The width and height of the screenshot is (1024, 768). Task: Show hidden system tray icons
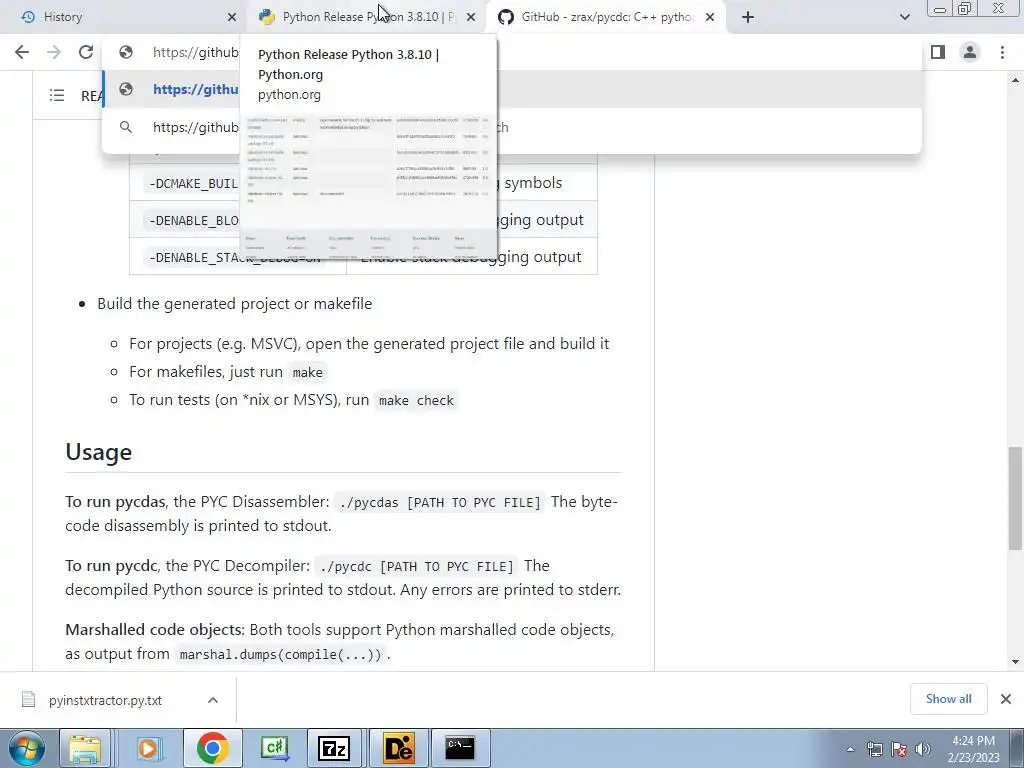pyautogui.click(x=850, y=749)
